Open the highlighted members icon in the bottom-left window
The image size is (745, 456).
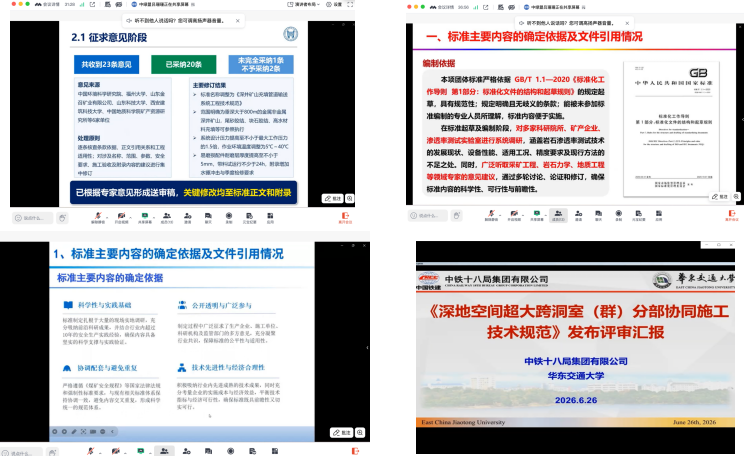pyautogui.click(x=164, y=451)
